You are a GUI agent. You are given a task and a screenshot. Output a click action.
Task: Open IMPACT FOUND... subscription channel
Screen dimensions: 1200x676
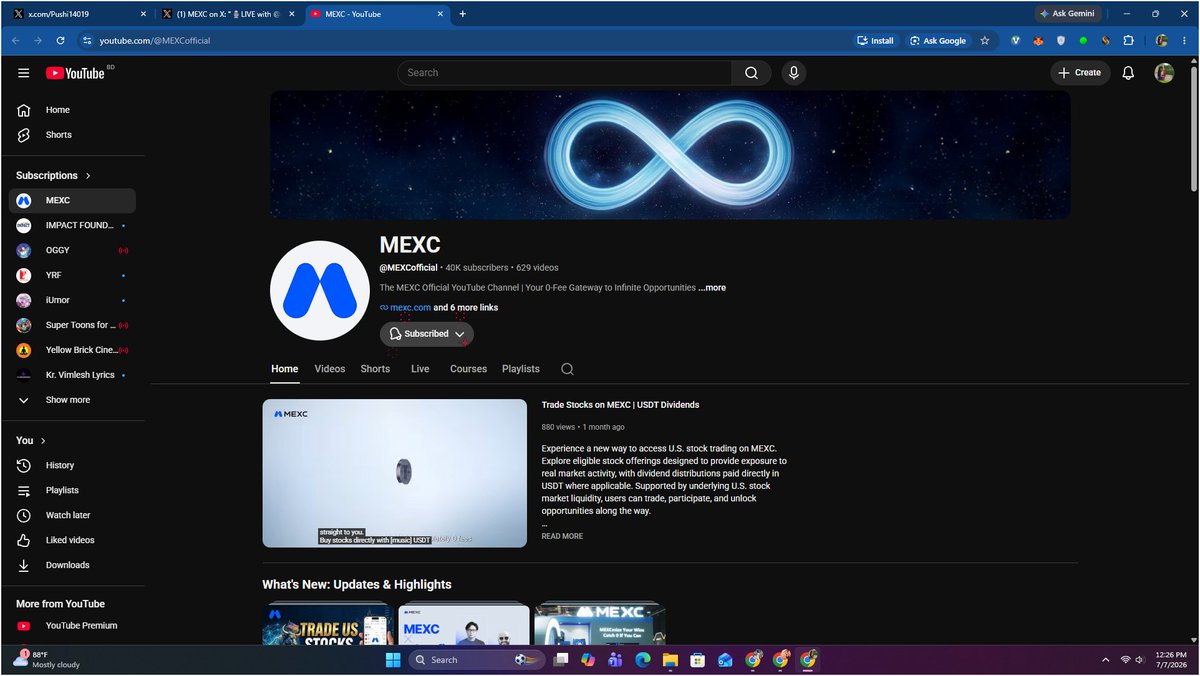click(x=72, y=225)
